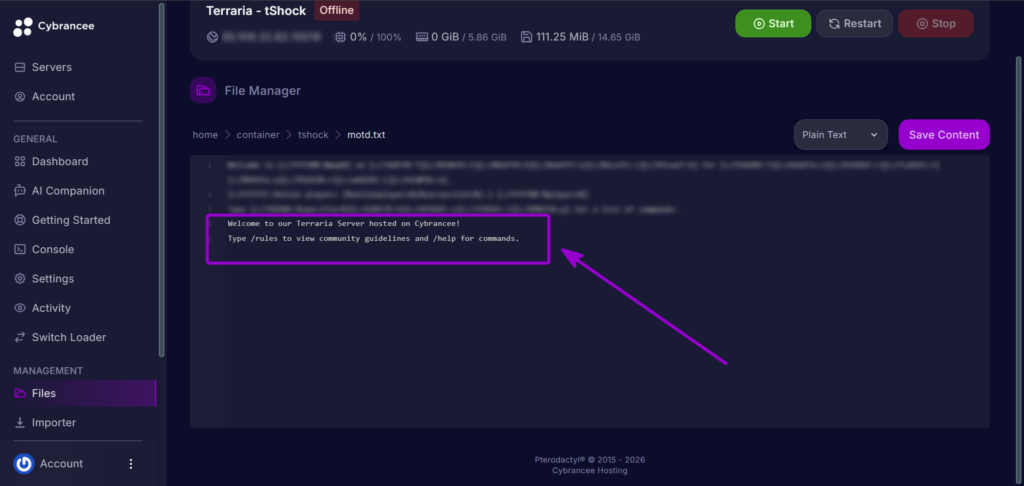Click the Dashboard grid icon

(20, 161)
